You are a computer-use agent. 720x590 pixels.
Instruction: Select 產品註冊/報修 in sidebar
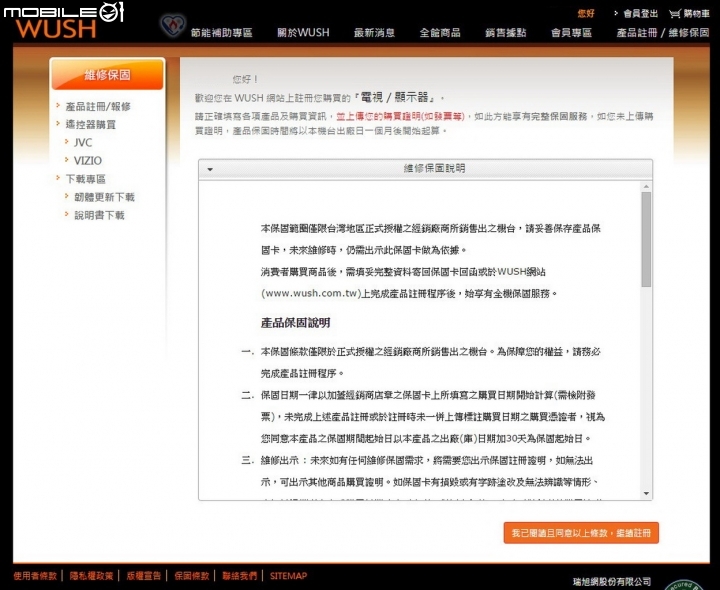[98, 107]
